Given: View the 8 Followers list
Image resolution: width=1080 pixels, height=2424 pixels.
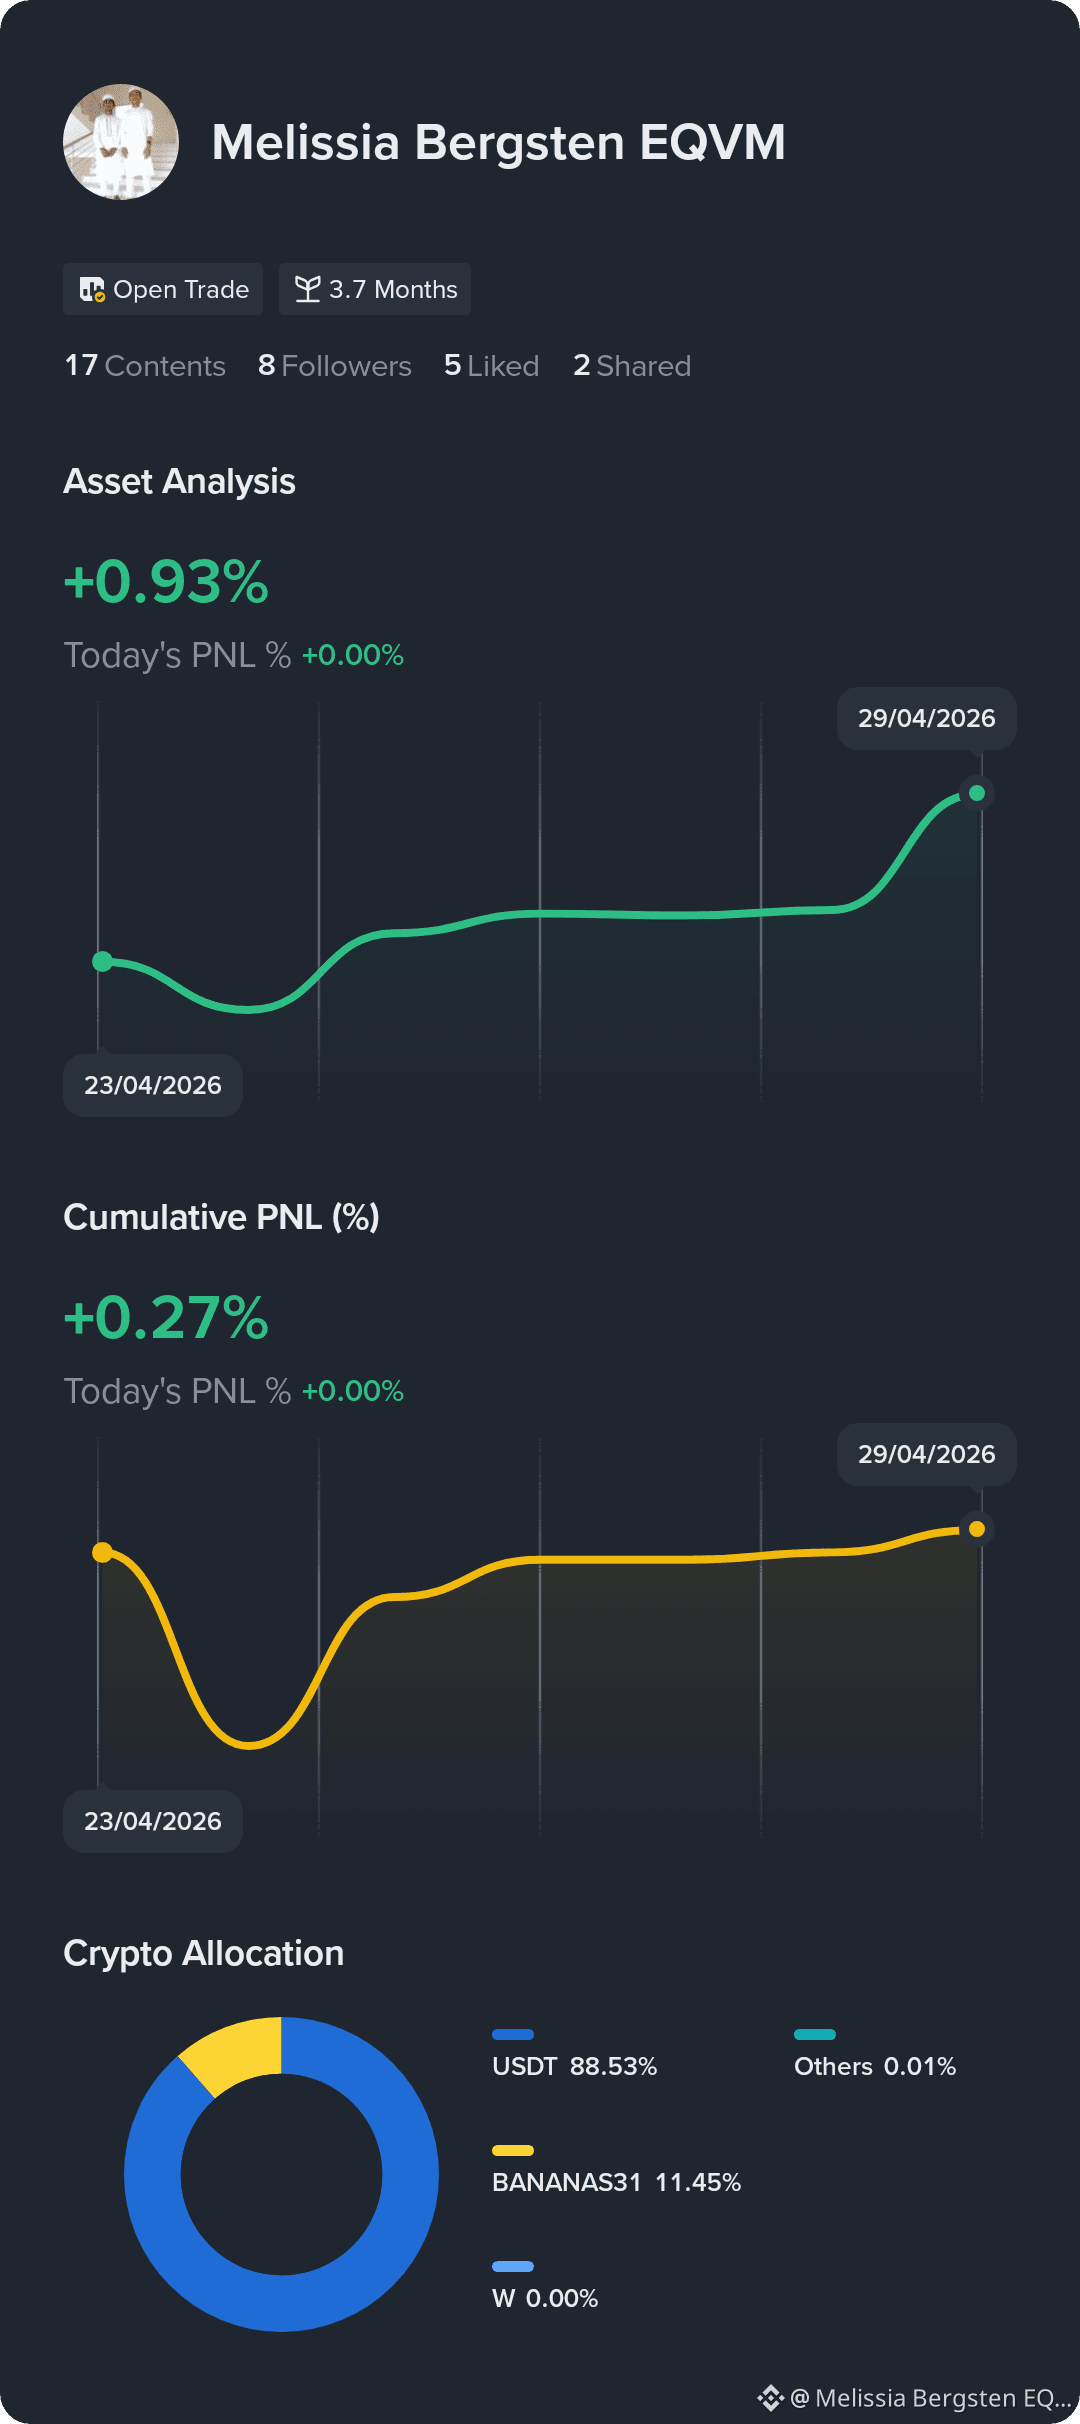Looking at the screenshot, I should [x=335, y=366].
